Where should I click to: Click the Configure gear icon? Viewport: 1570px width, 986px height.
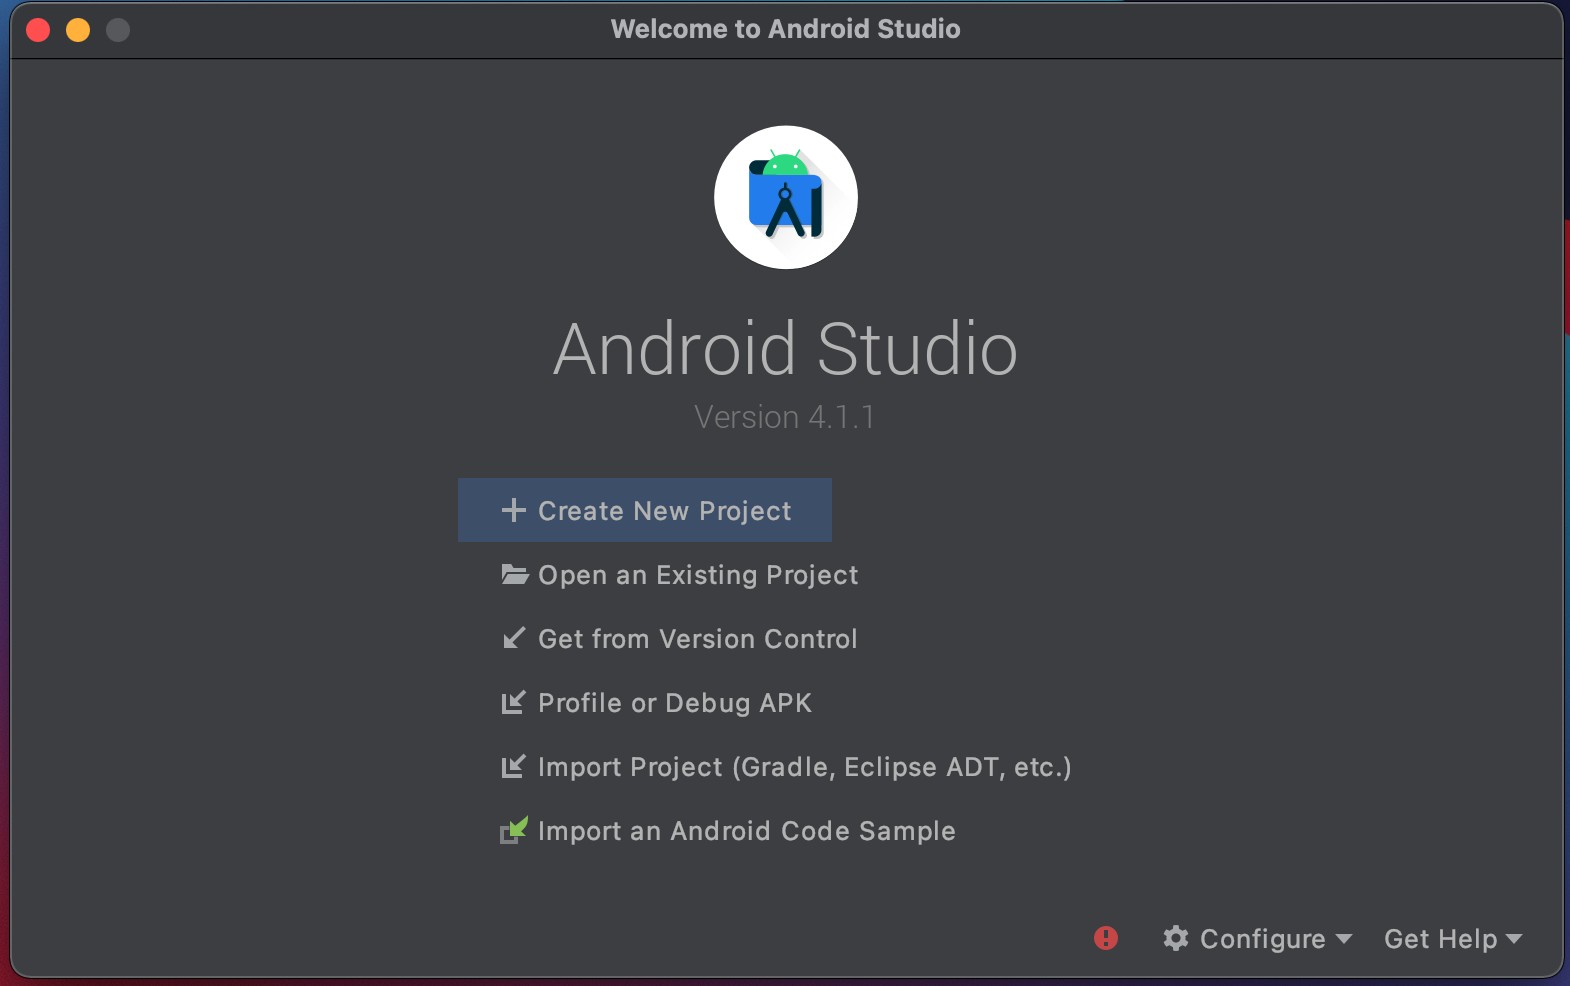click(x=1176, y=938)
